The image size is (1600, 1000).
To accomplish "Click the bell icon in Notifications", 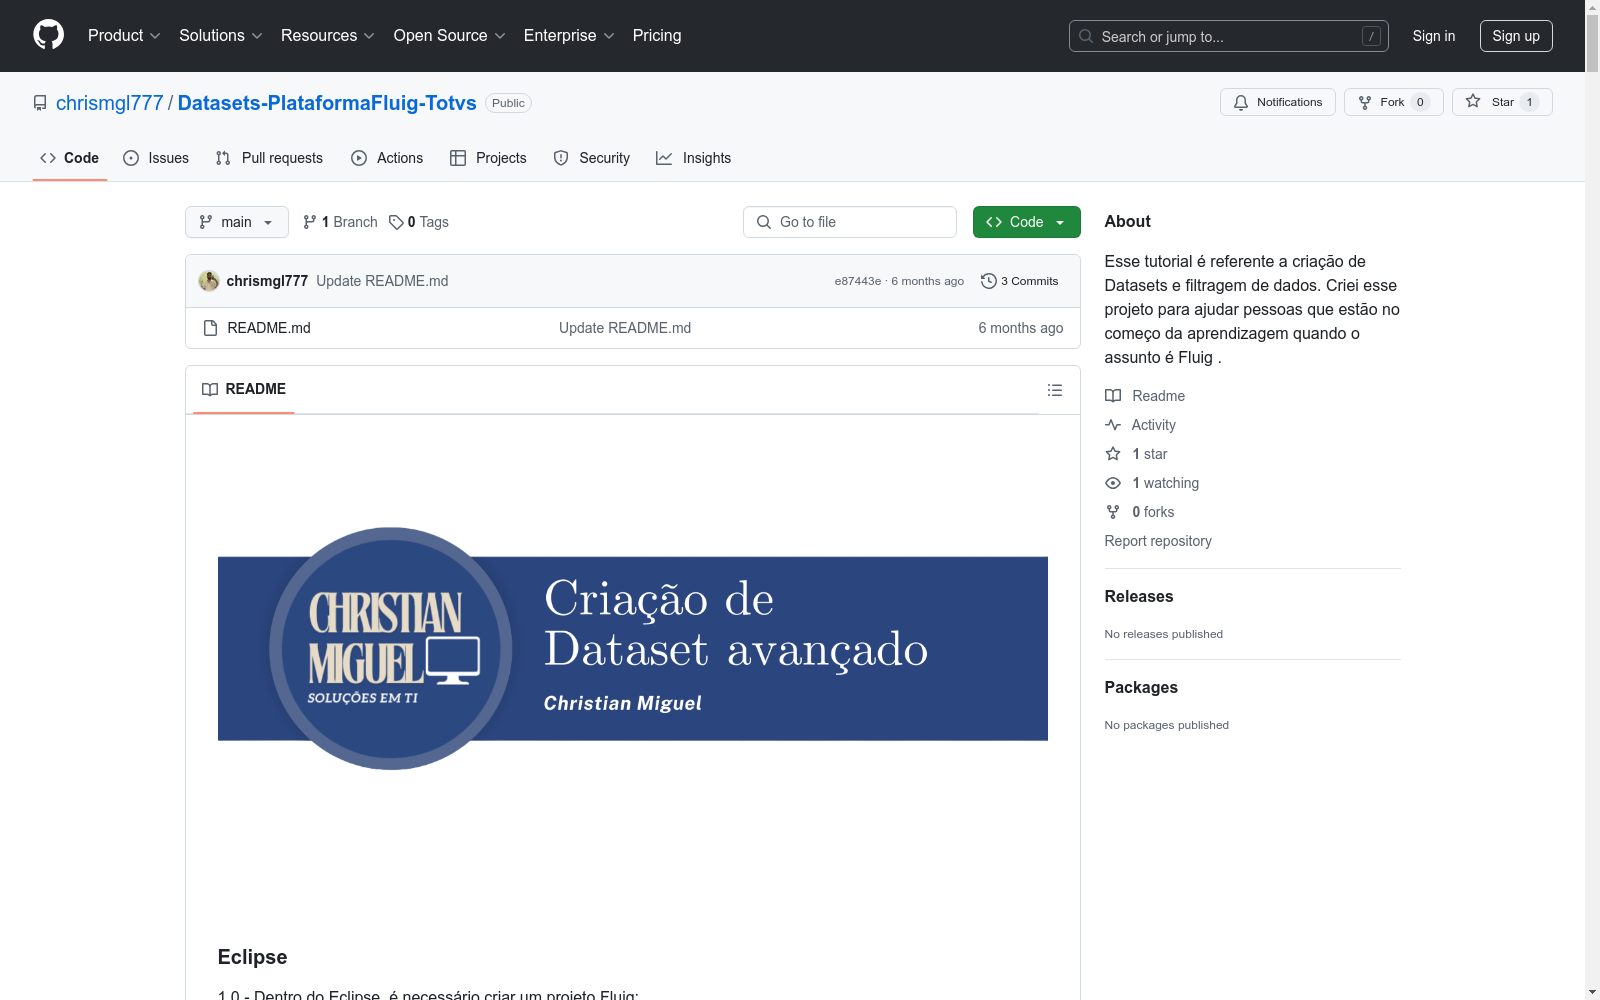I will 1241,102.
